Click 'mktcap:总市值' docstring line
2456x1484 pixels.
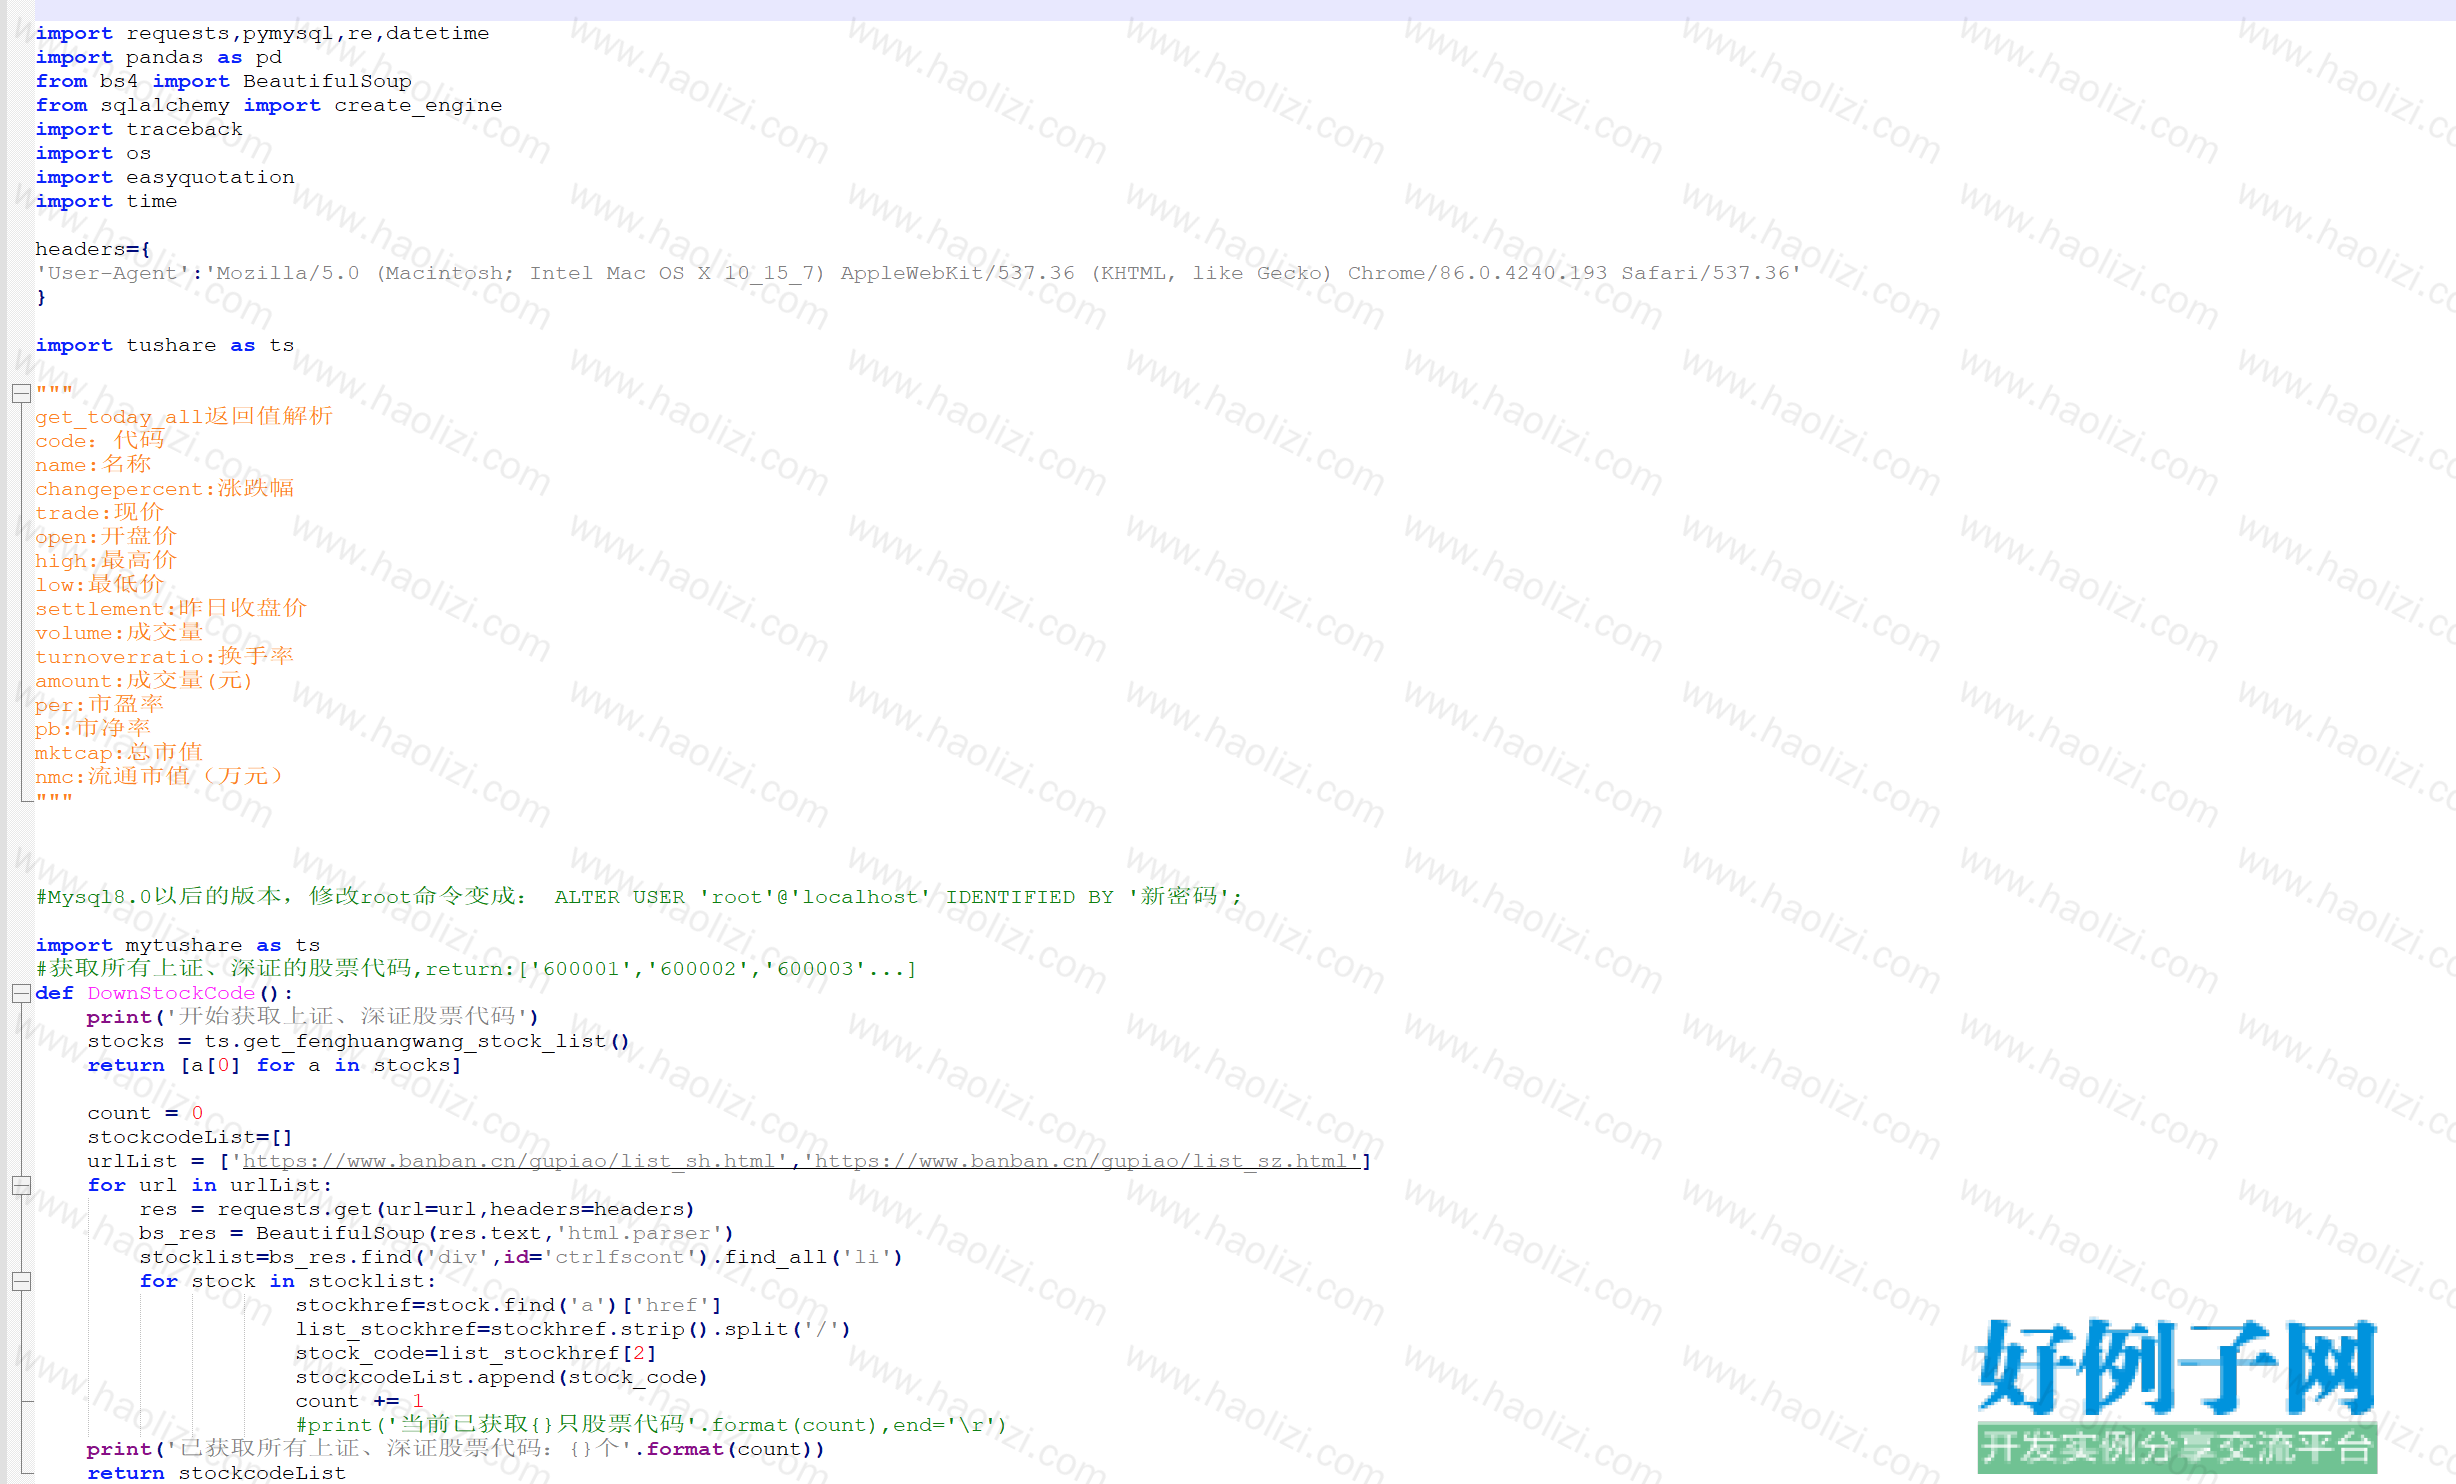click(119, 752)
